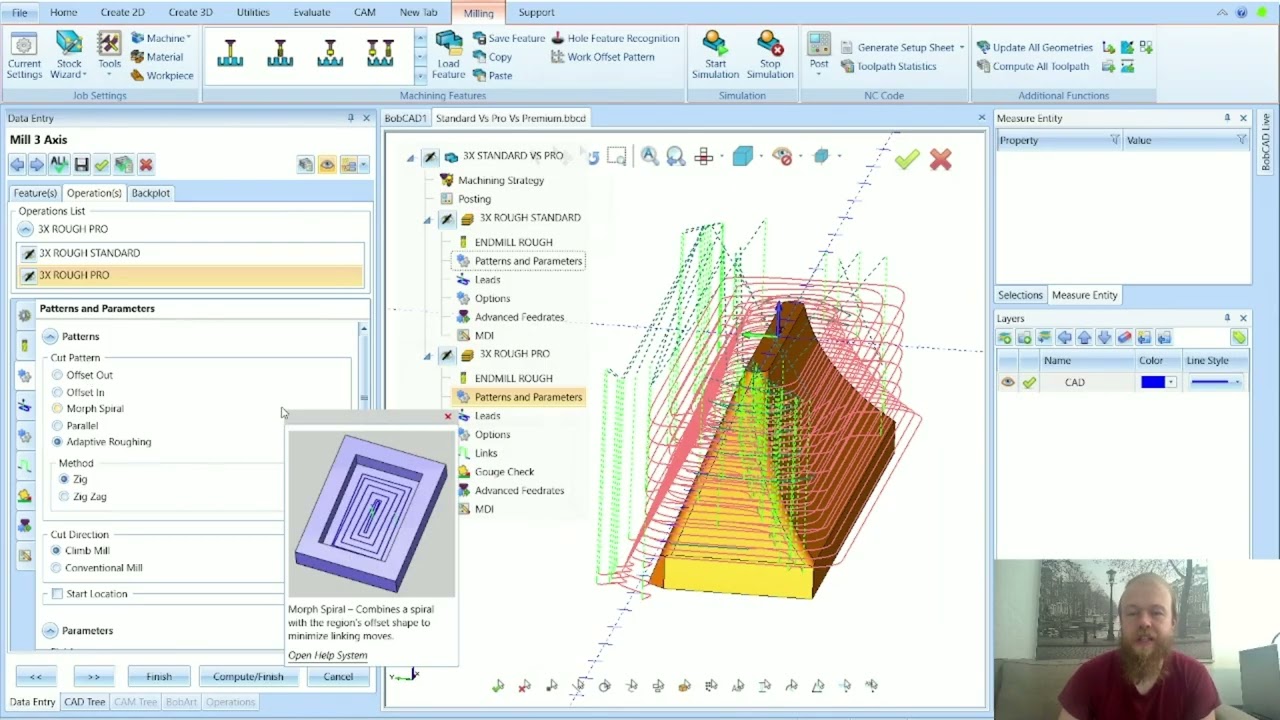Switch to the Feature(s) tab
This screenshot has width=1280, height=720.
click(x=35, y=193)
